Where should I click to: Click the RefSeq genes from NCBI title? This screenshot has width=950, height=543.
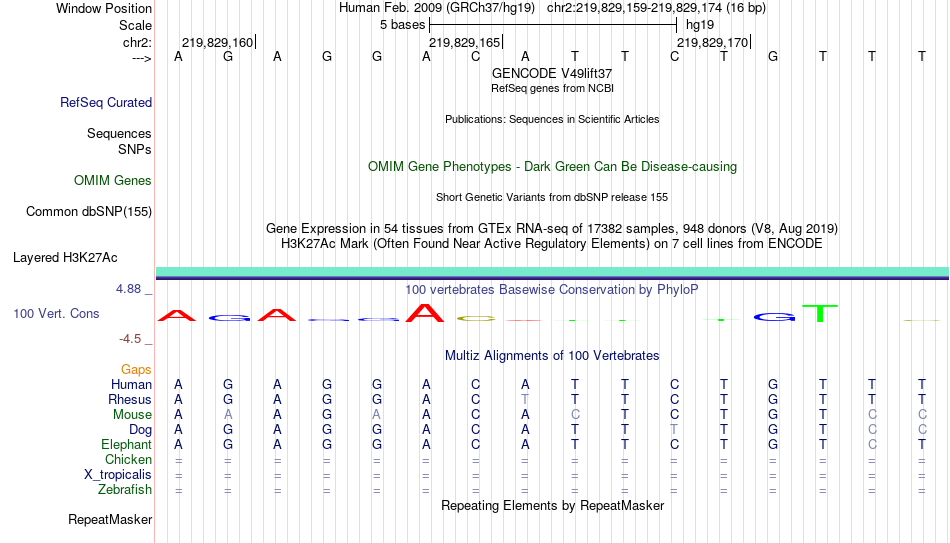[553, 88]
